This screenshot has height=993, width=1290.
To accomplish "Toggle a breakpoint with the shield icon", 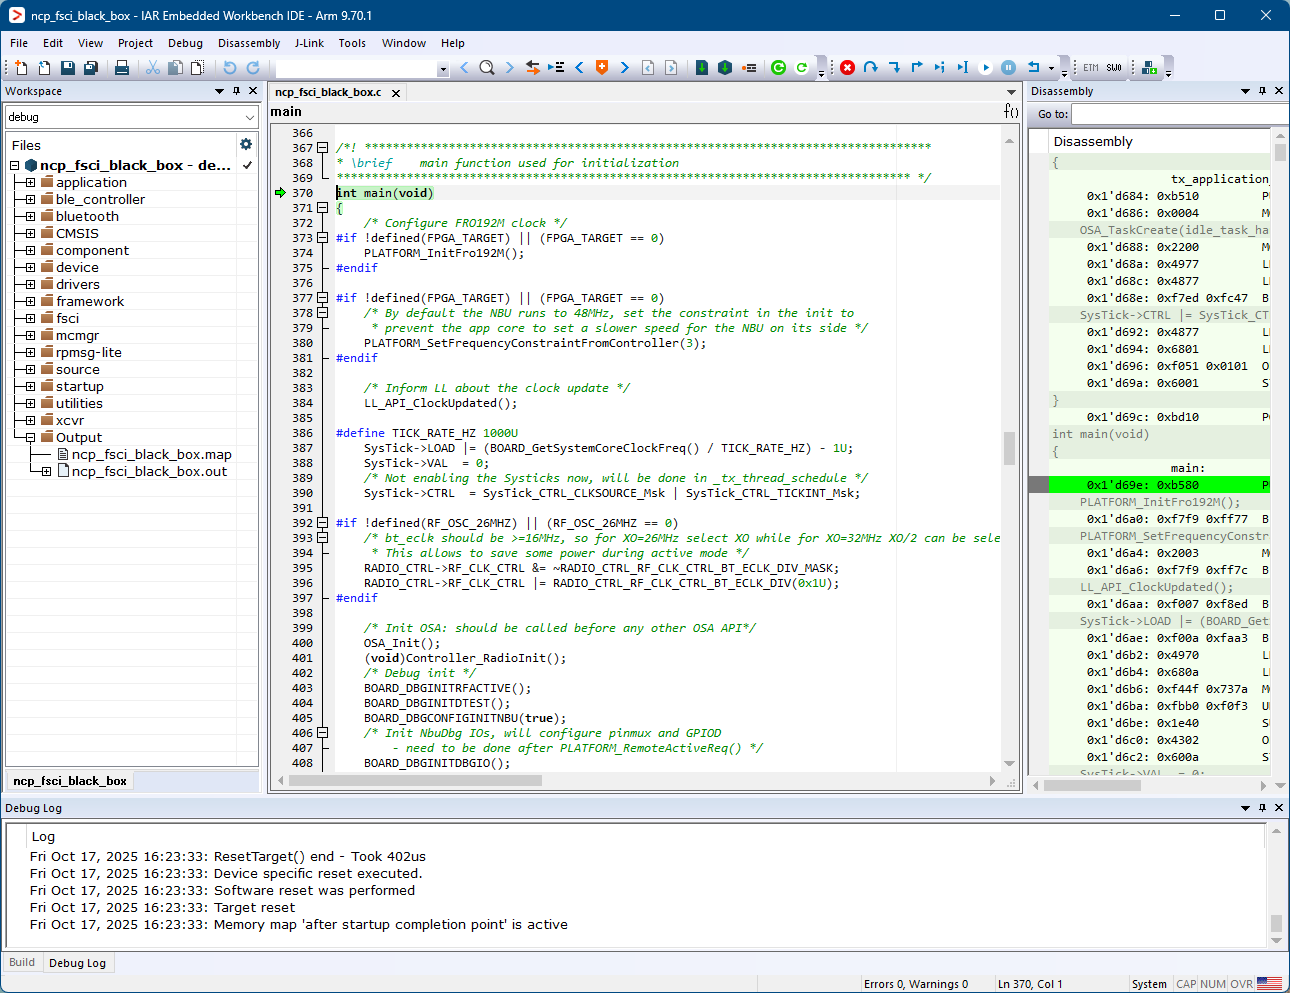I will (602, 67).
